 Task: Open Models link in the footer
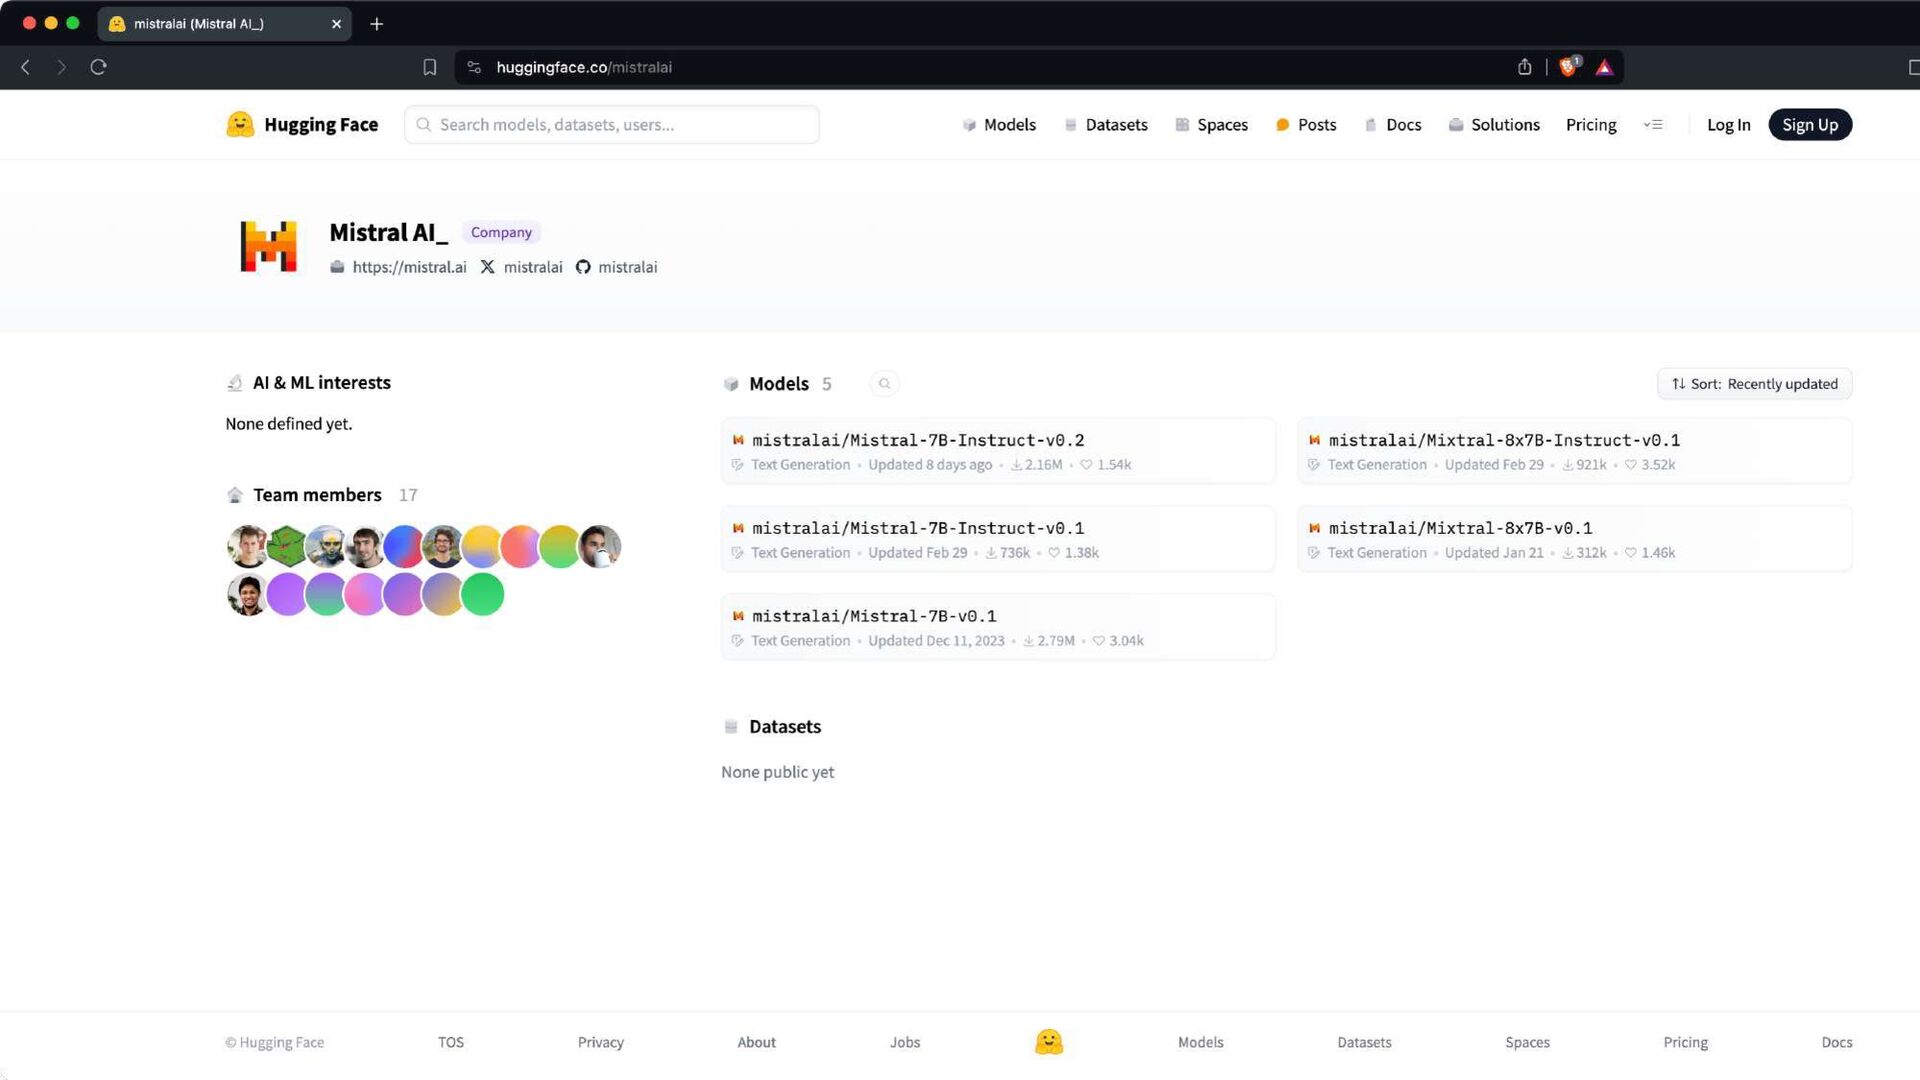[x=1201, y=1042]
